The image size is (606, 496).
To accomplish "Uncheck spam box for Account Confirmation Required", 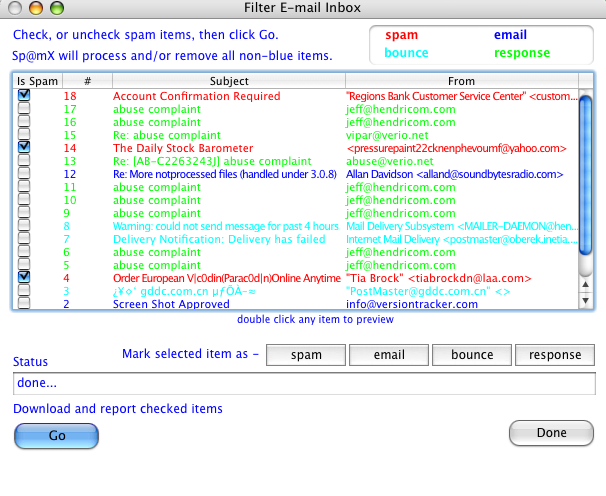I will (24, 96).
